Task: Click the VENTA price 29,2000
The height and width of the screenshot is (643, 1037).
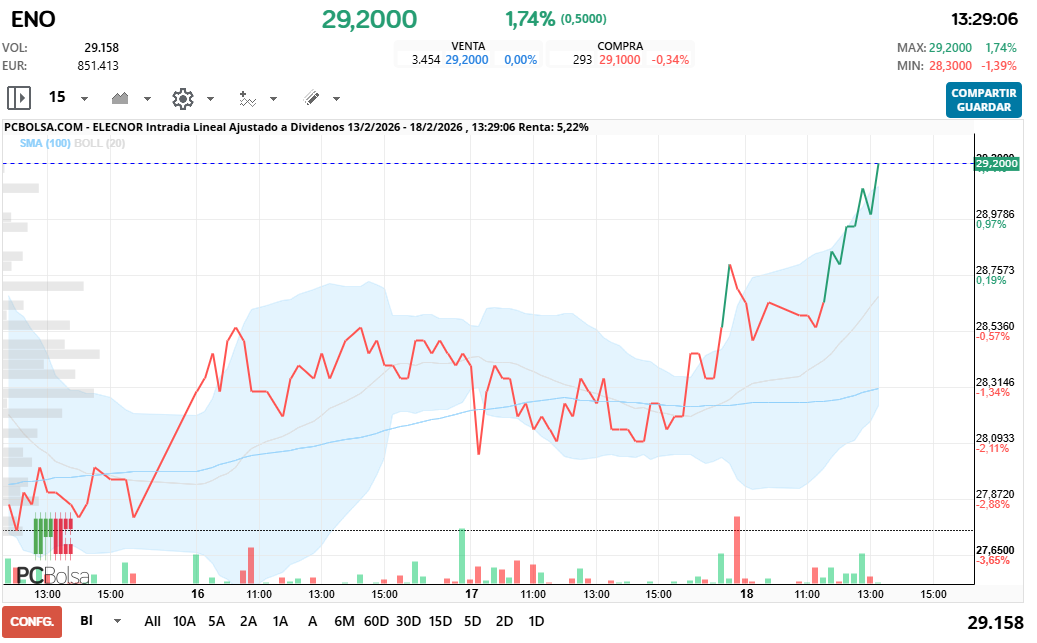Action: (467, 60)
